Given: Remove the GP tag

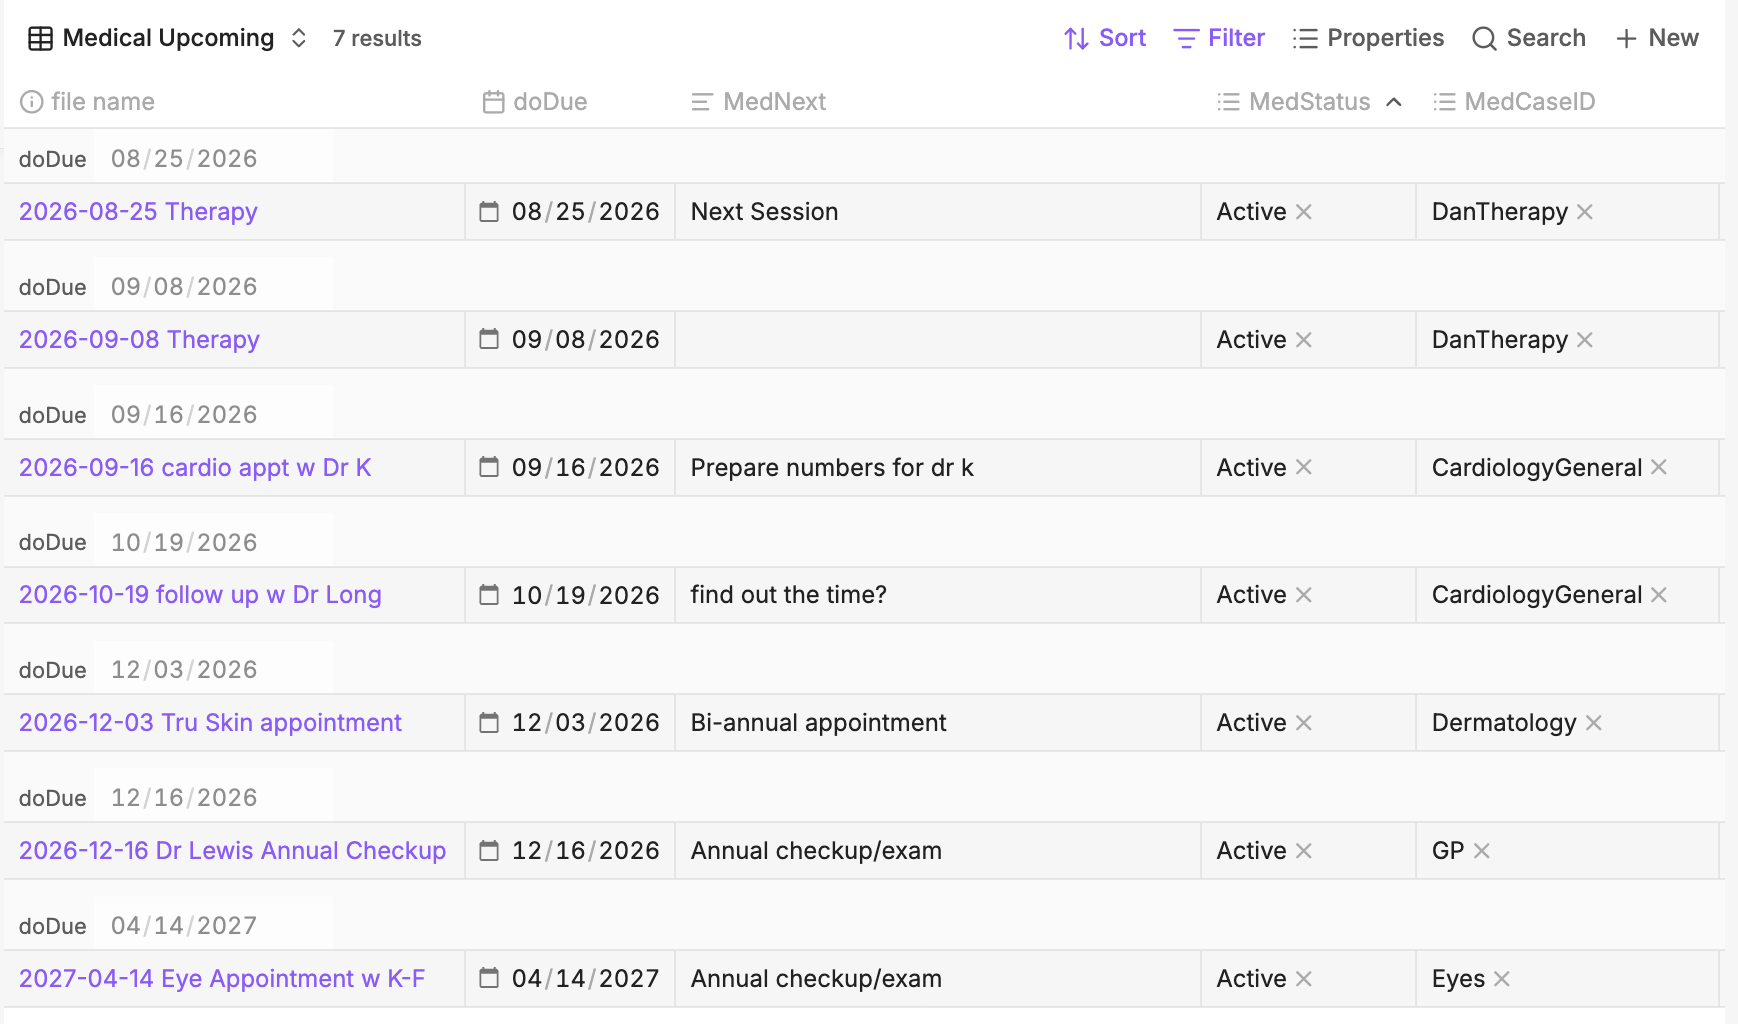Looking at the screenshot, I should coord(1482,851).
